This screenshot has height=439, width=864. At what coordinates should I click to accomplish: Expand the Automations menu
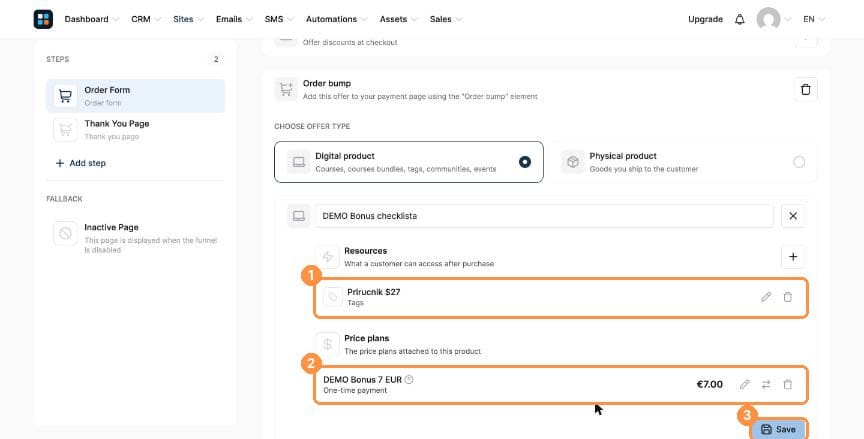click(337, 19)
